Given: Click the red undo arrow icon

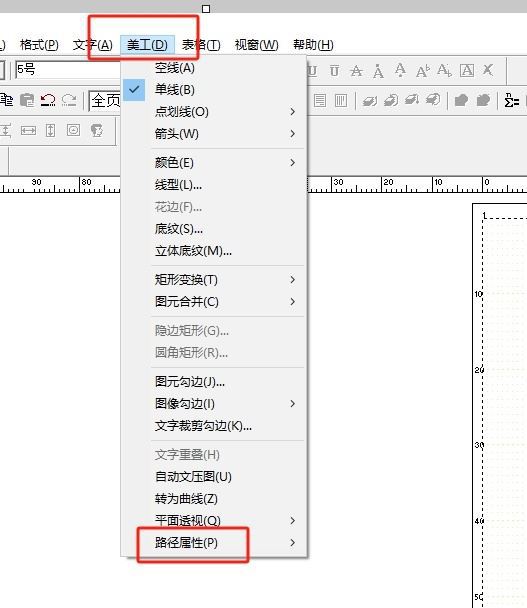Looking at the screenshot, I should click(48, 100).
